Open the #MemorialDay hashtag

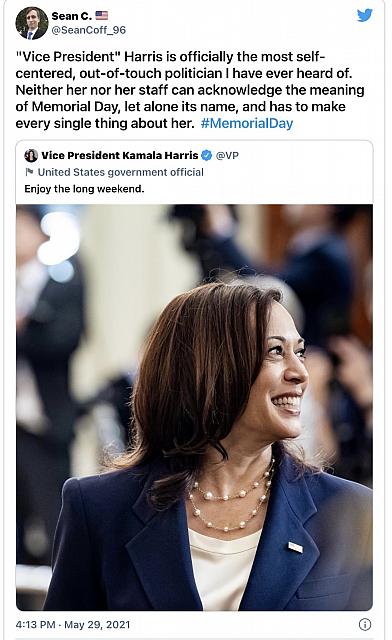[247, 123]
